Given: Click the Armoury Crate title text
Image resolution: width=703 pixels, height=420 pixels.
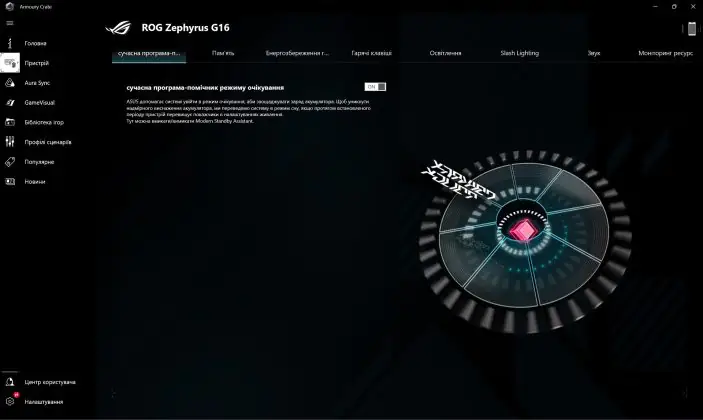Looking at the screenshot, I should [35, 7].
